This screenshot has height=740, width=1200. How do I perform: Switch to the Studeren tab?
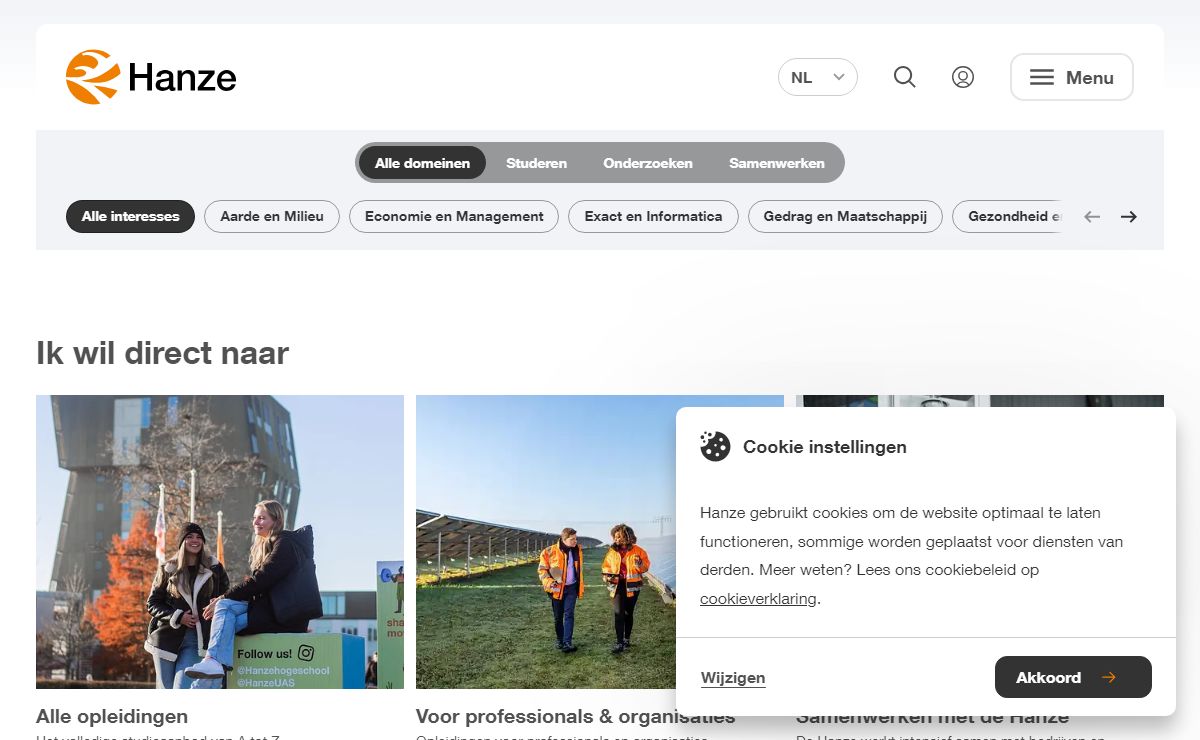536,163
